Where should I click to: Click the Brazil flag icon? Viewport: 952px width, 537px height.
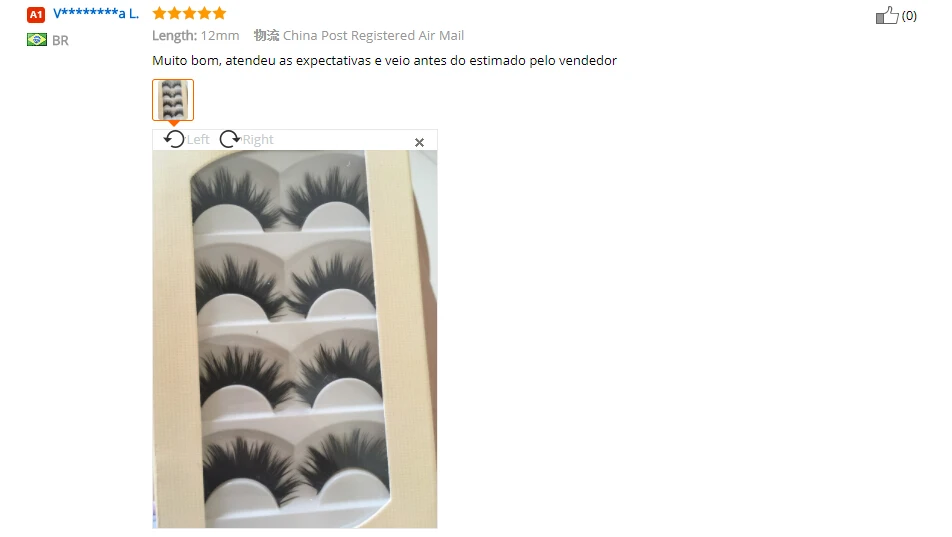(x=37, y=40)
